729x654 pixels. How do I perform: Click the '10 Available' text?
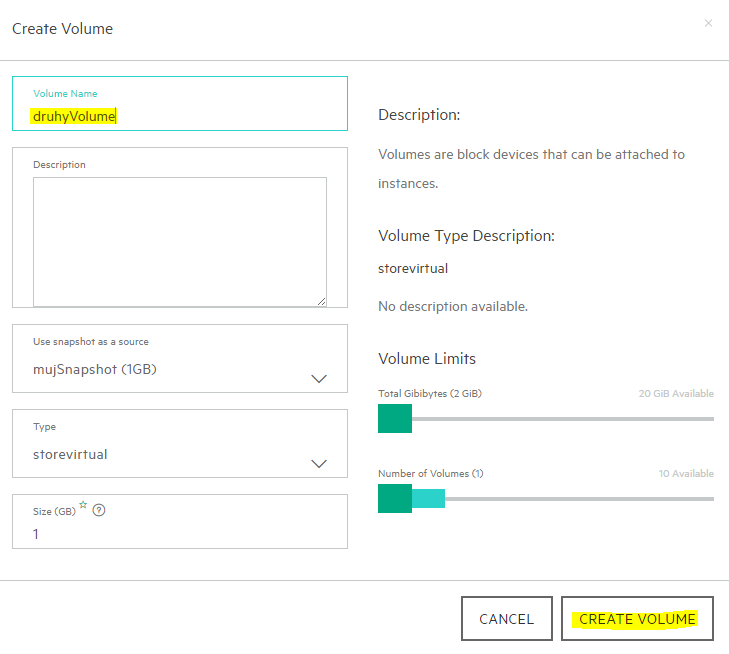click(x=686, y=474)
